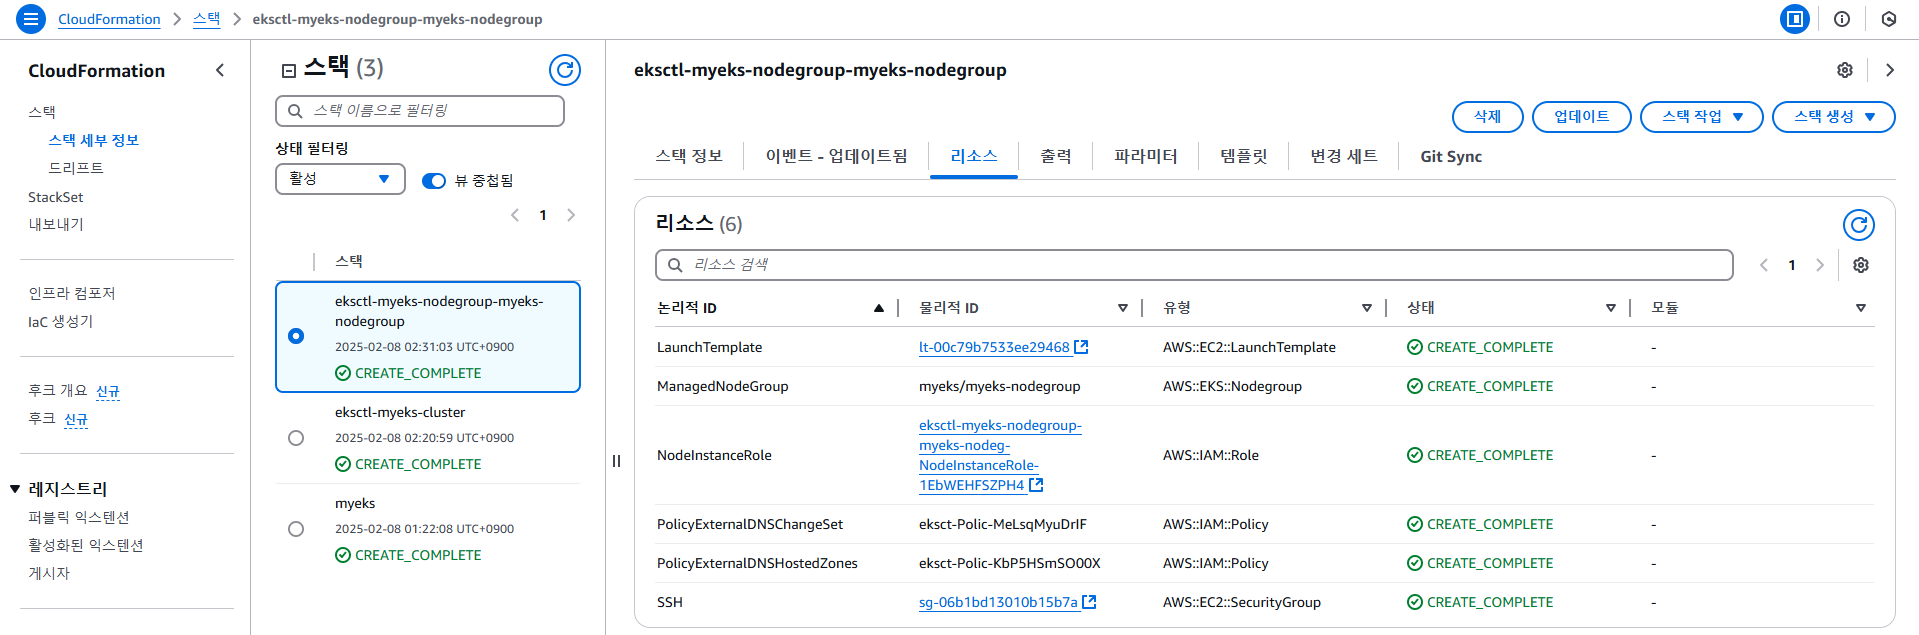Open the info help panel icon

pyautogui.click(x=1842, y=19)
